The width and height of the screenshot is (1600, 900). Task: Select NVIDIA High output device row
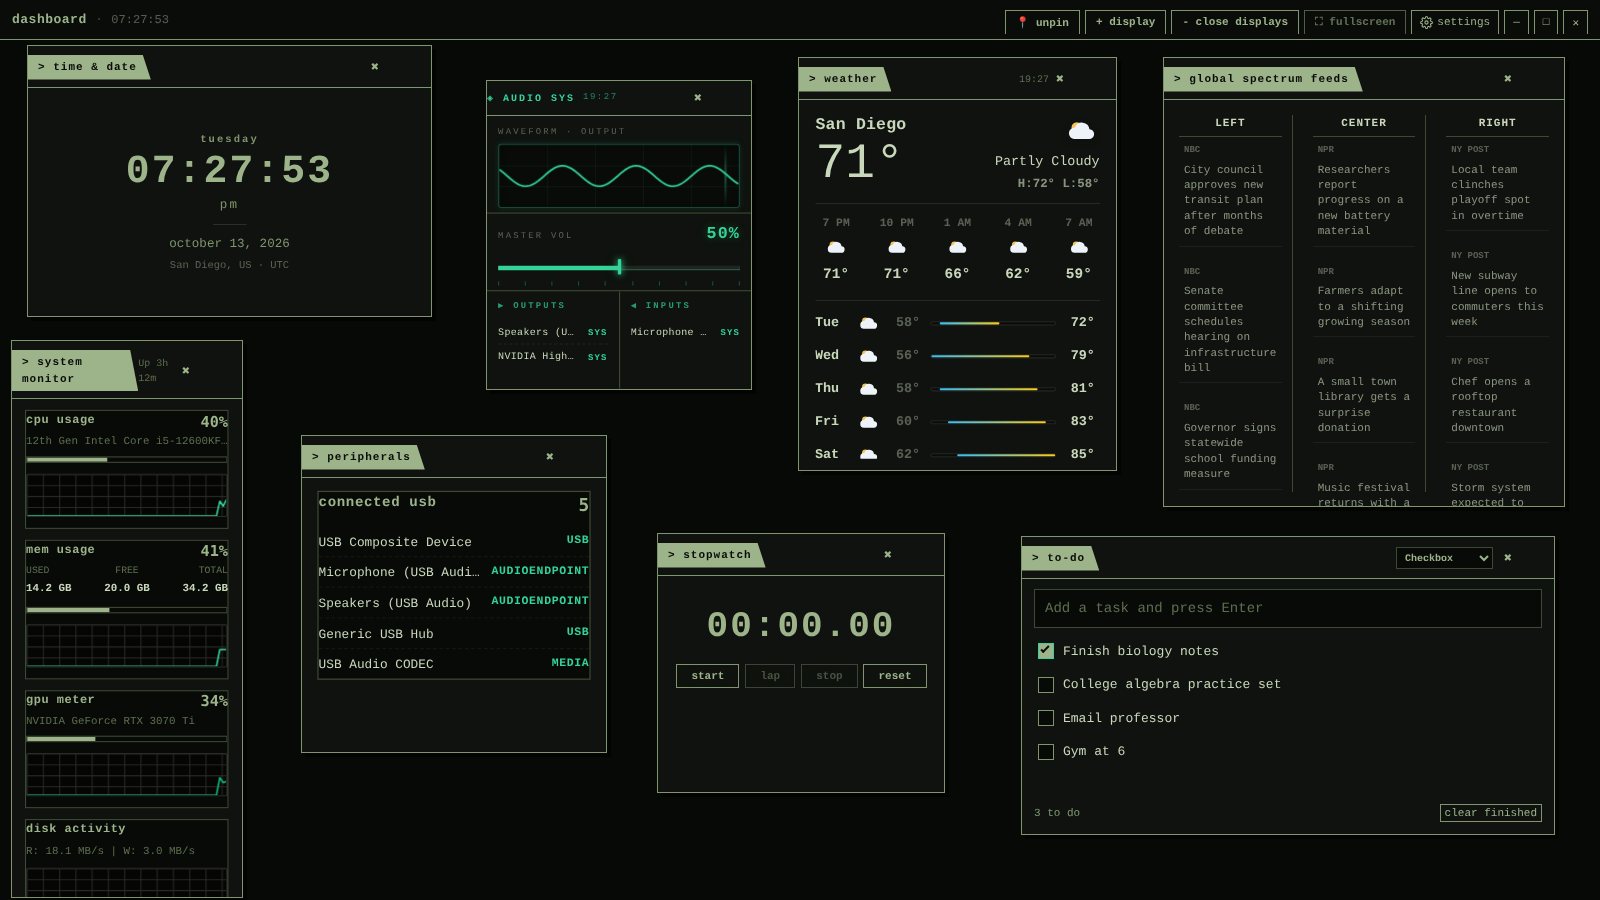(x=552, y=357)
